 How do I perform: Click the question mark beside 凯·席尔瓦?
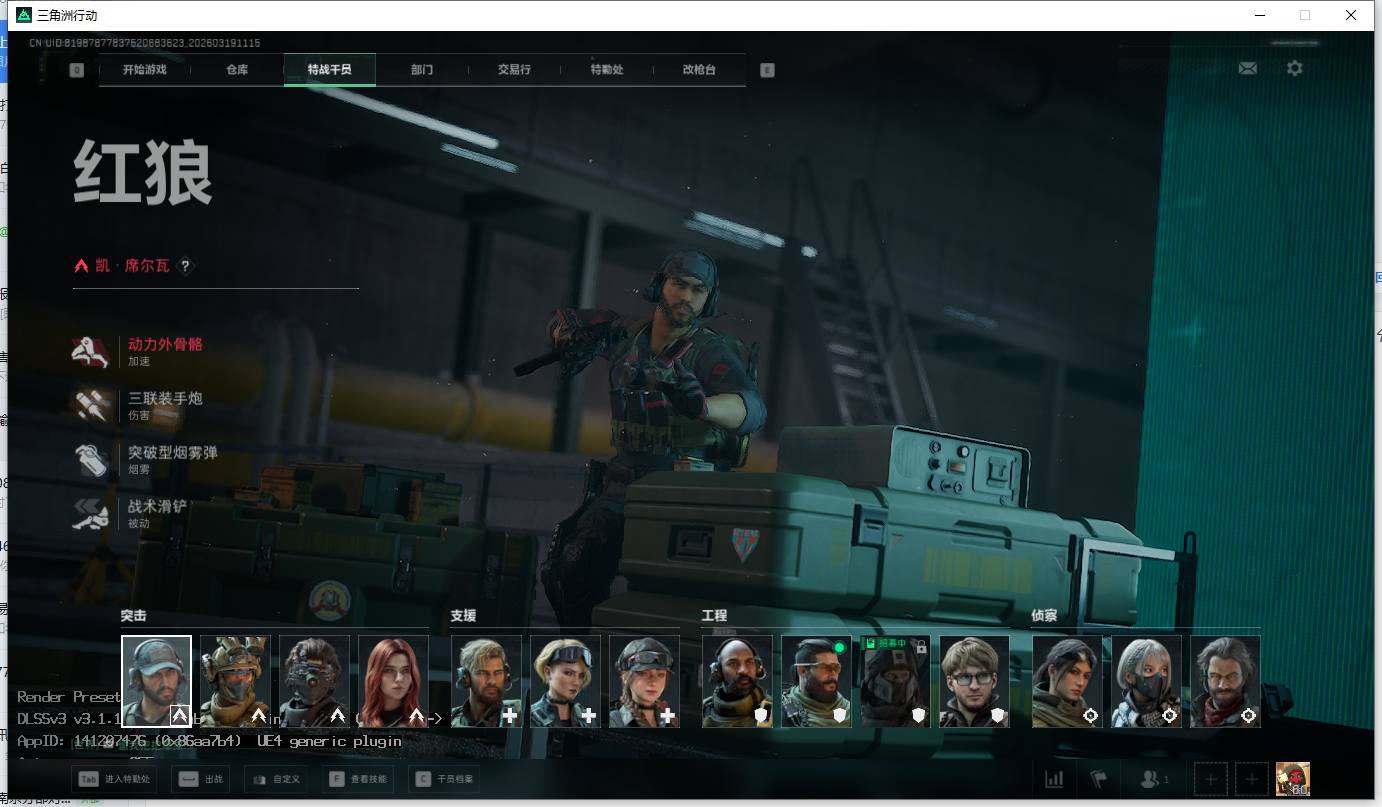(185, 266)
